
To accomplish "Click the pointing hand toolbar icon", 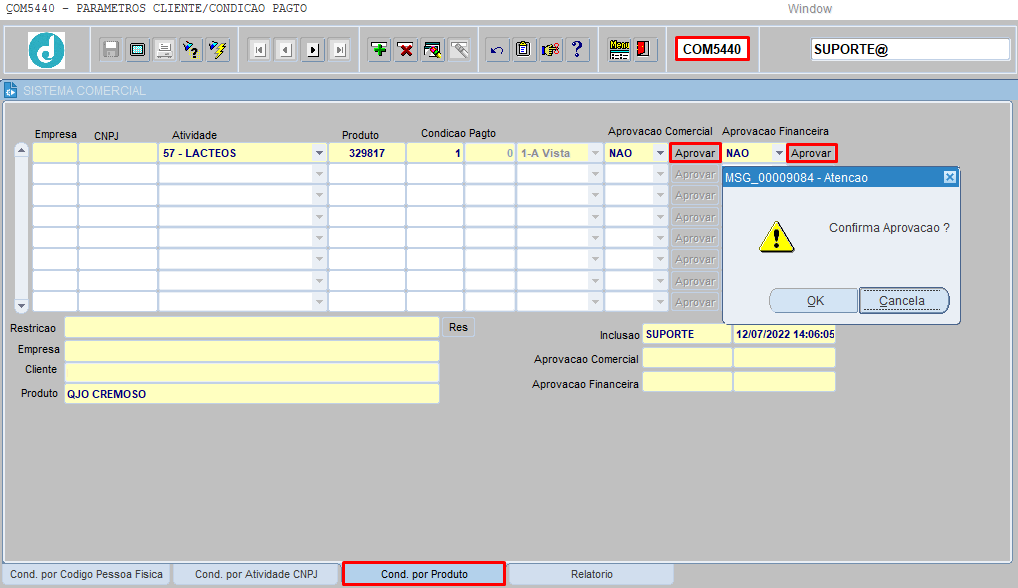I will pos(551,49).
